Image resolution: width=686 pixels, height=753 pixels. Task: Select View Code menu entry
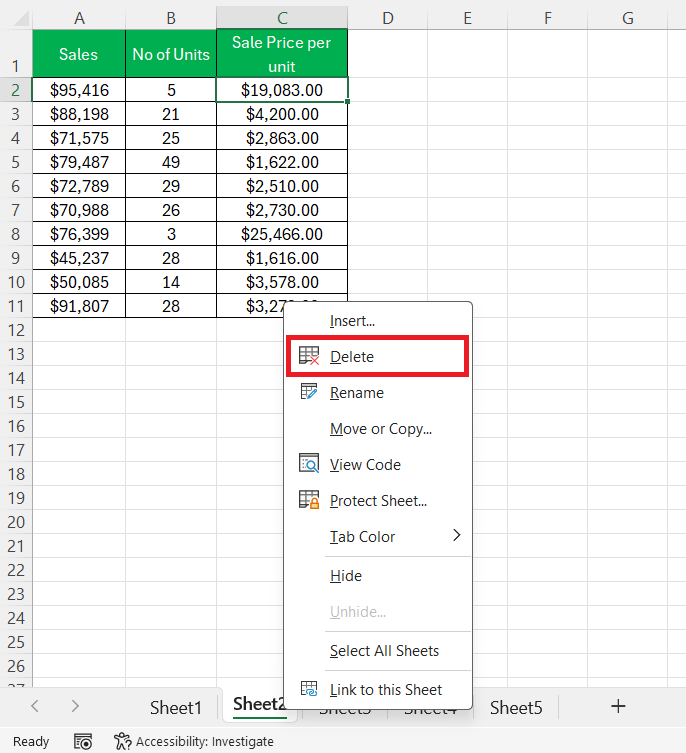[377, 464]
